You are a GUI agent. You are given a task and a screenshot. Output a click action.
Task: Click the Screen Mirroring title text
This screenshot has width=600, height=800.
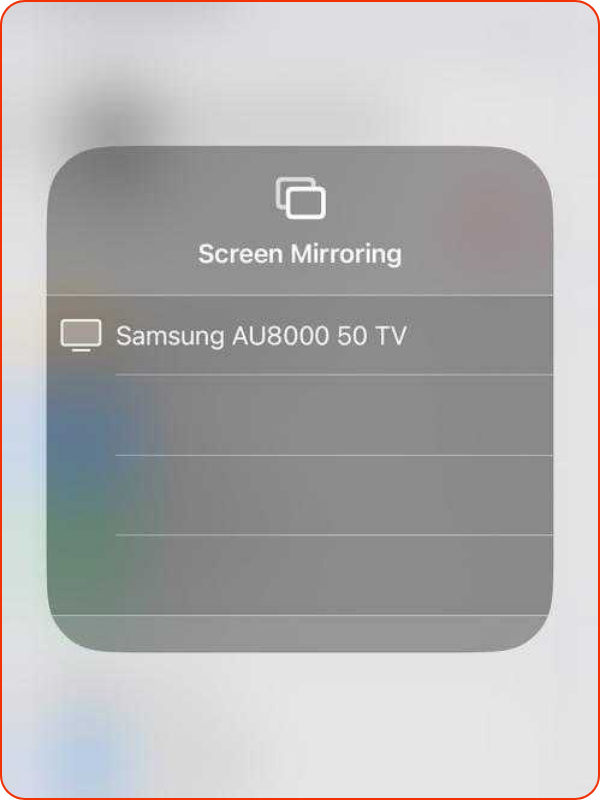tap(300, 254)
